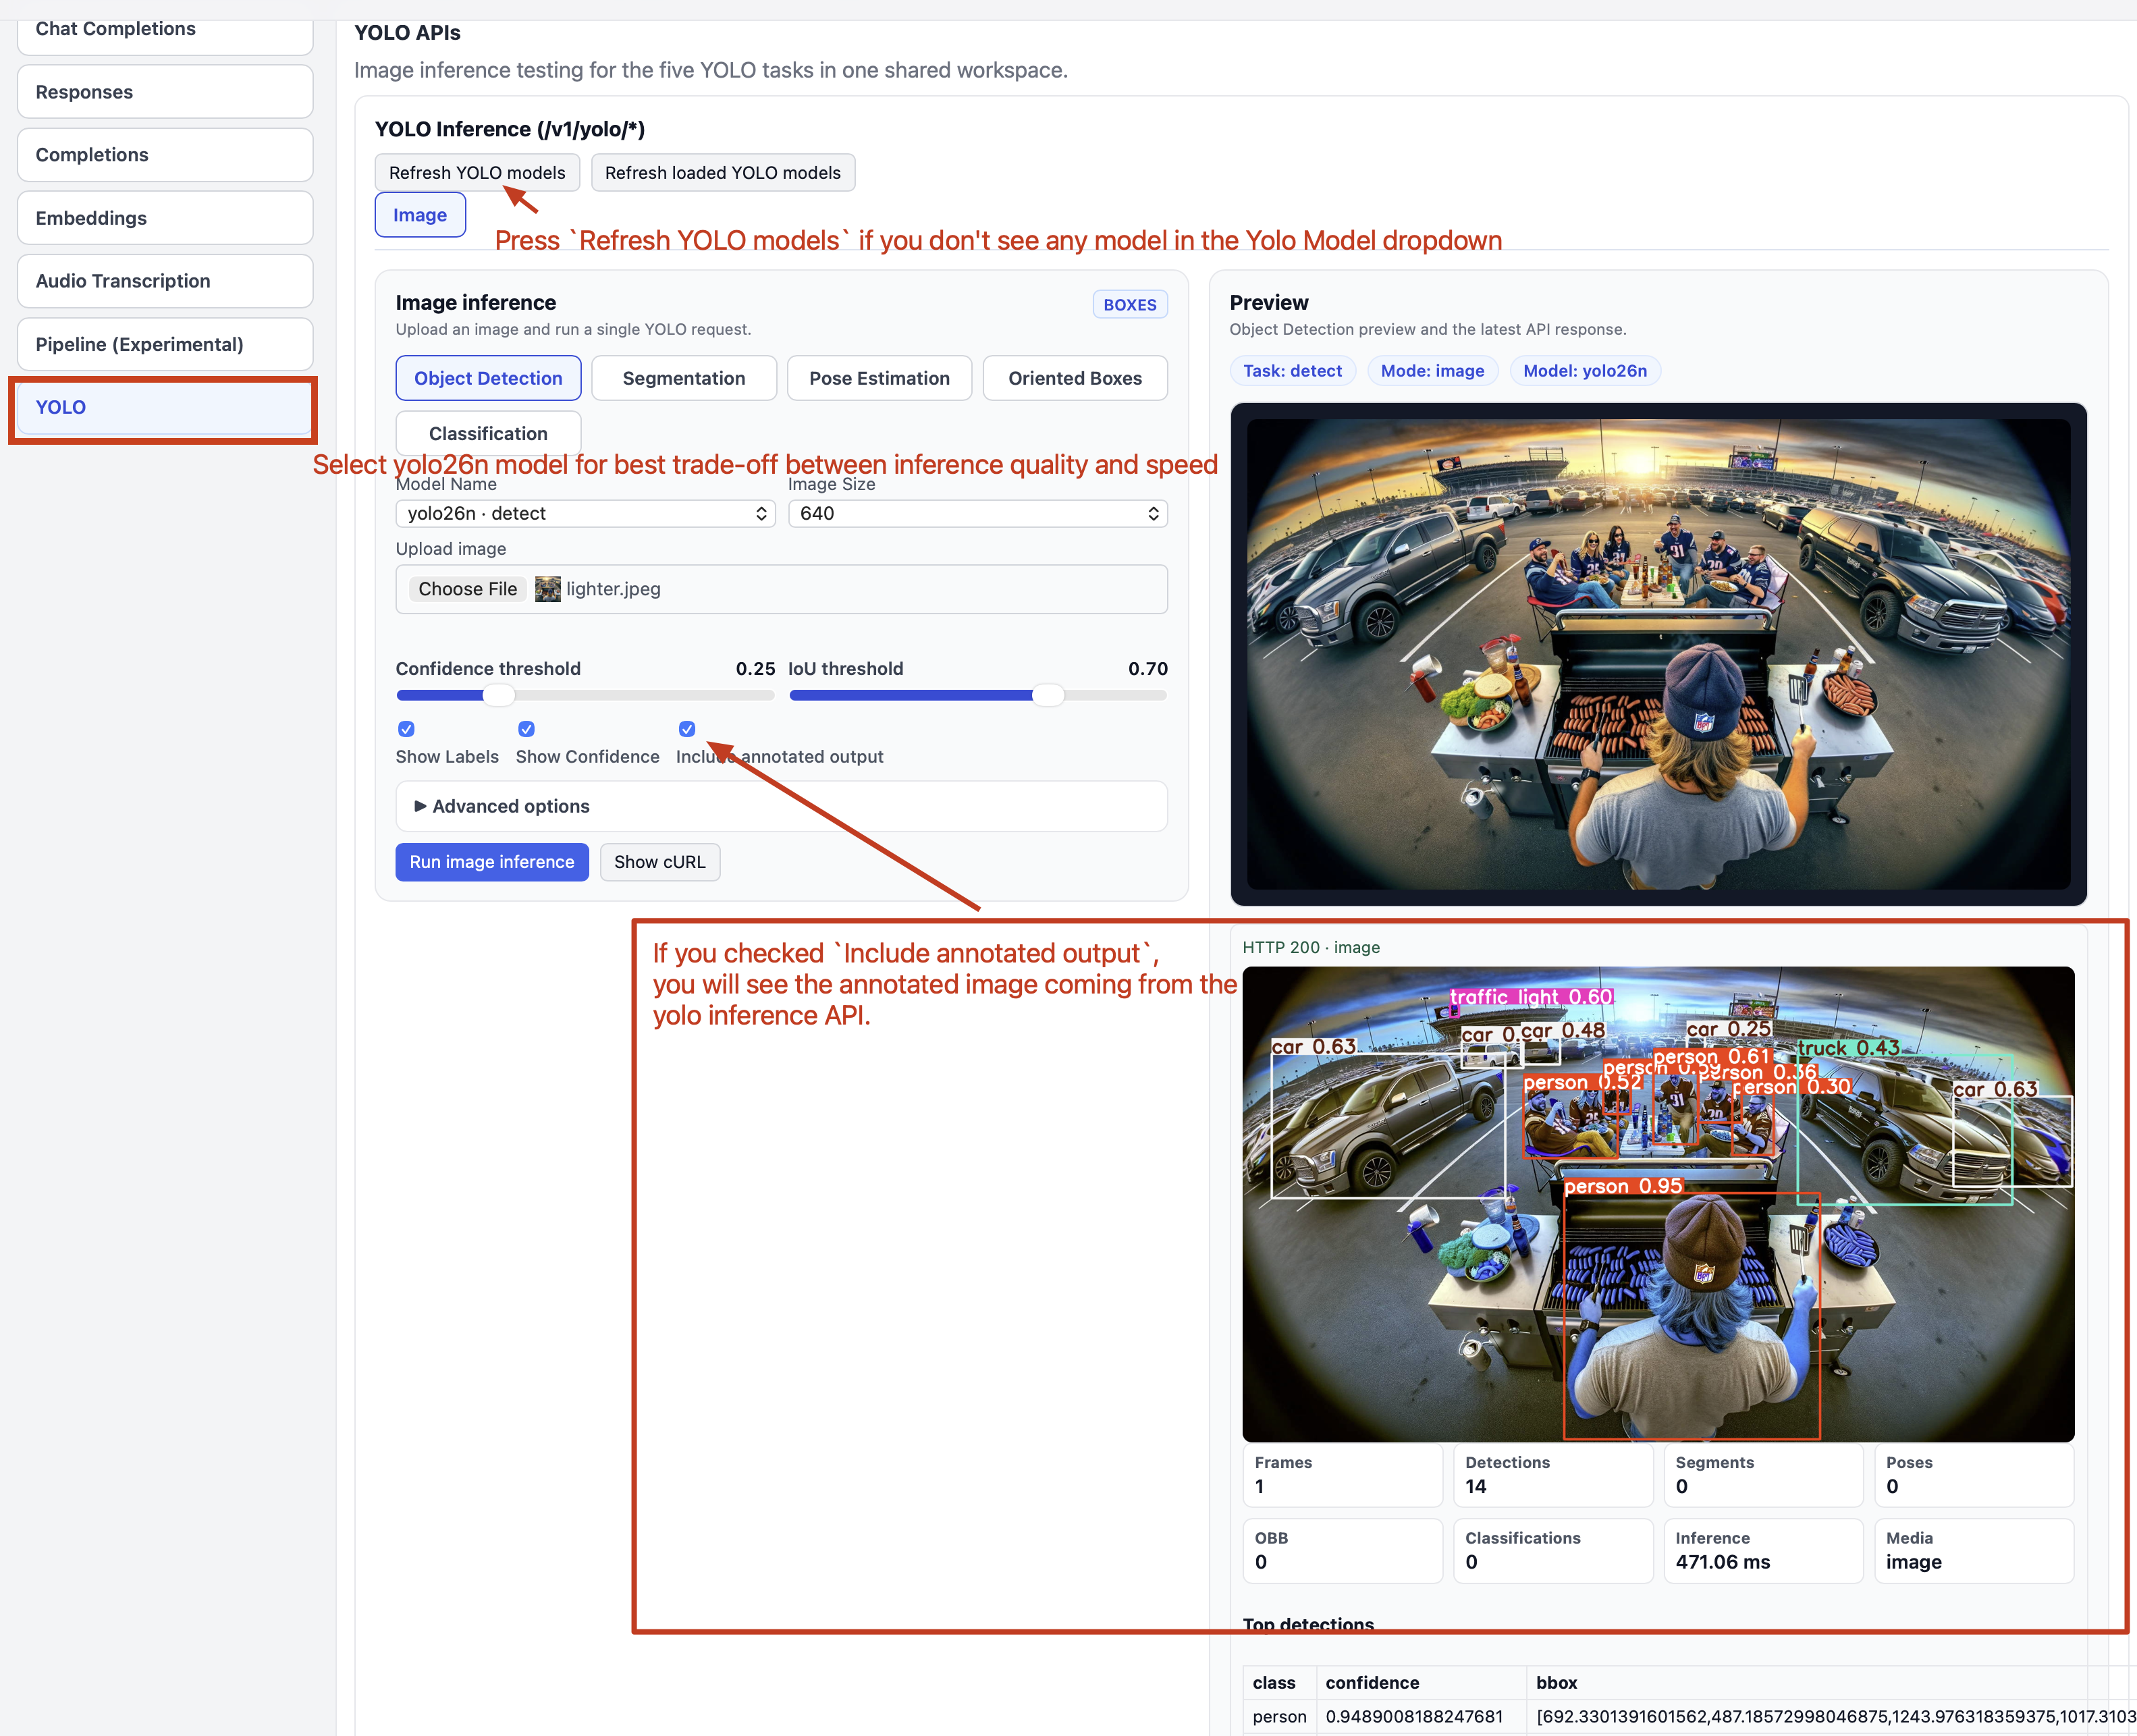2137x1736 pixels.
Task: Click the Model: yolo26n chip
Action: 1585,371
